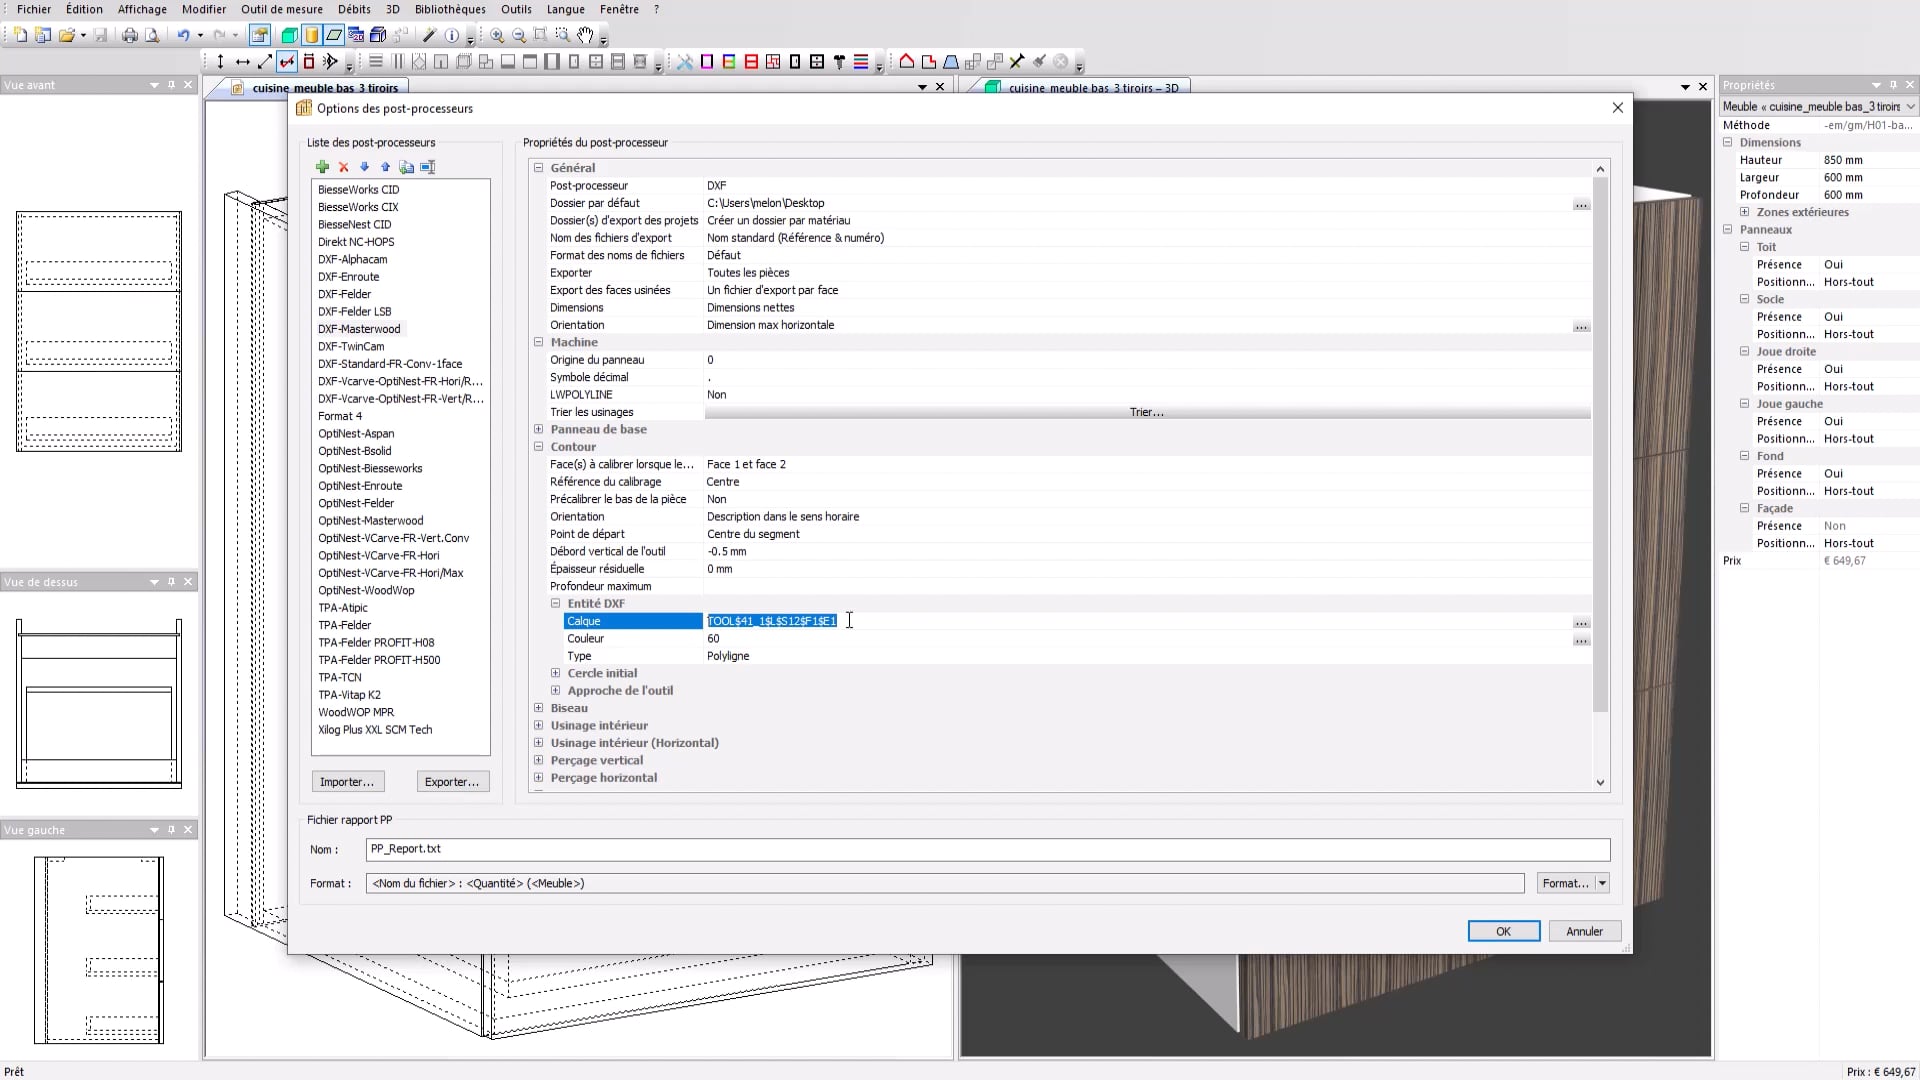Click the red house shape icon
The height and width of the screenshot is (1080, 1920).
coord(907,62)
